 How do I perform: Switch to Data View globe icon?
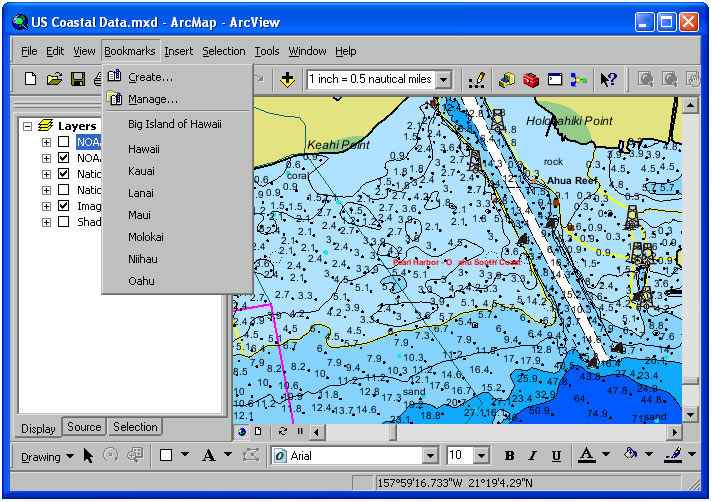242,432
